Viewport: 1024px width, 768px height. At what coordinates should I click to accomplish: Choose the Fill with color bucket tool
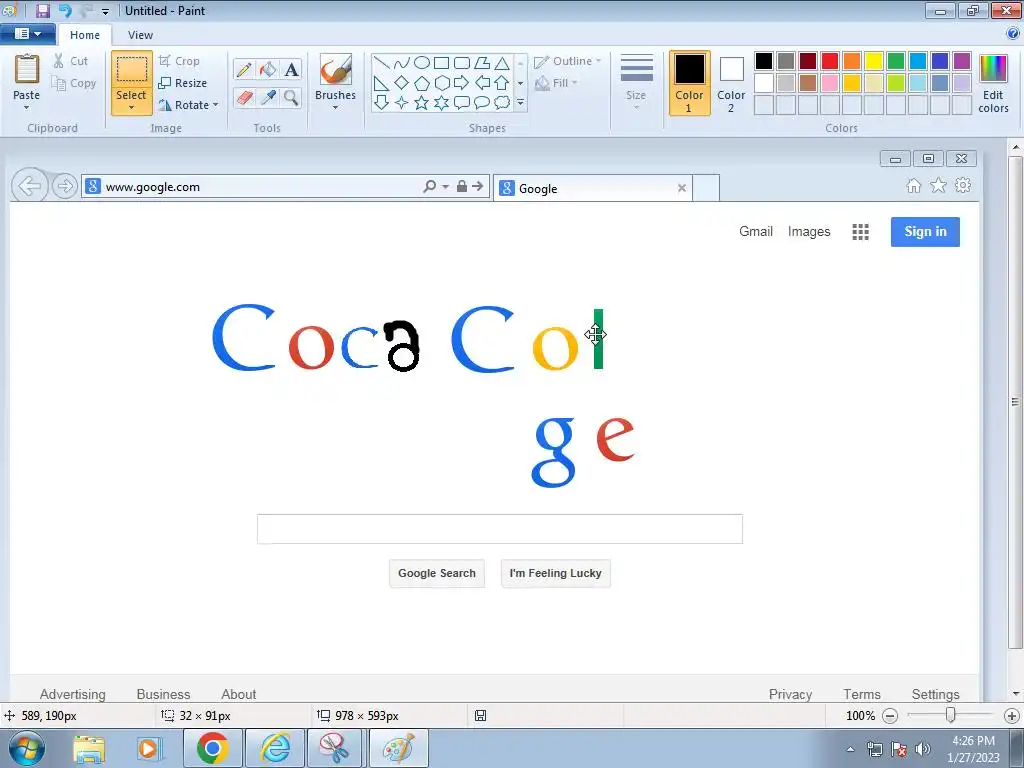click(268, 70)
